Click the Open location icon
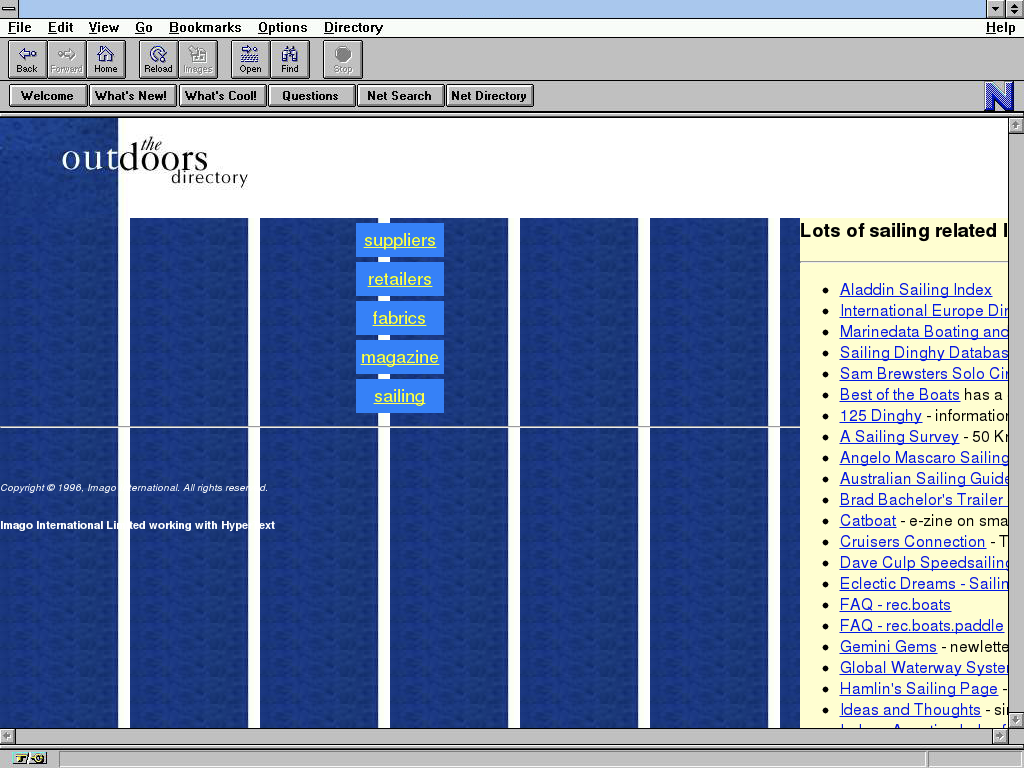The height and width of the screenshot is (768, 1024). [250, 59]
